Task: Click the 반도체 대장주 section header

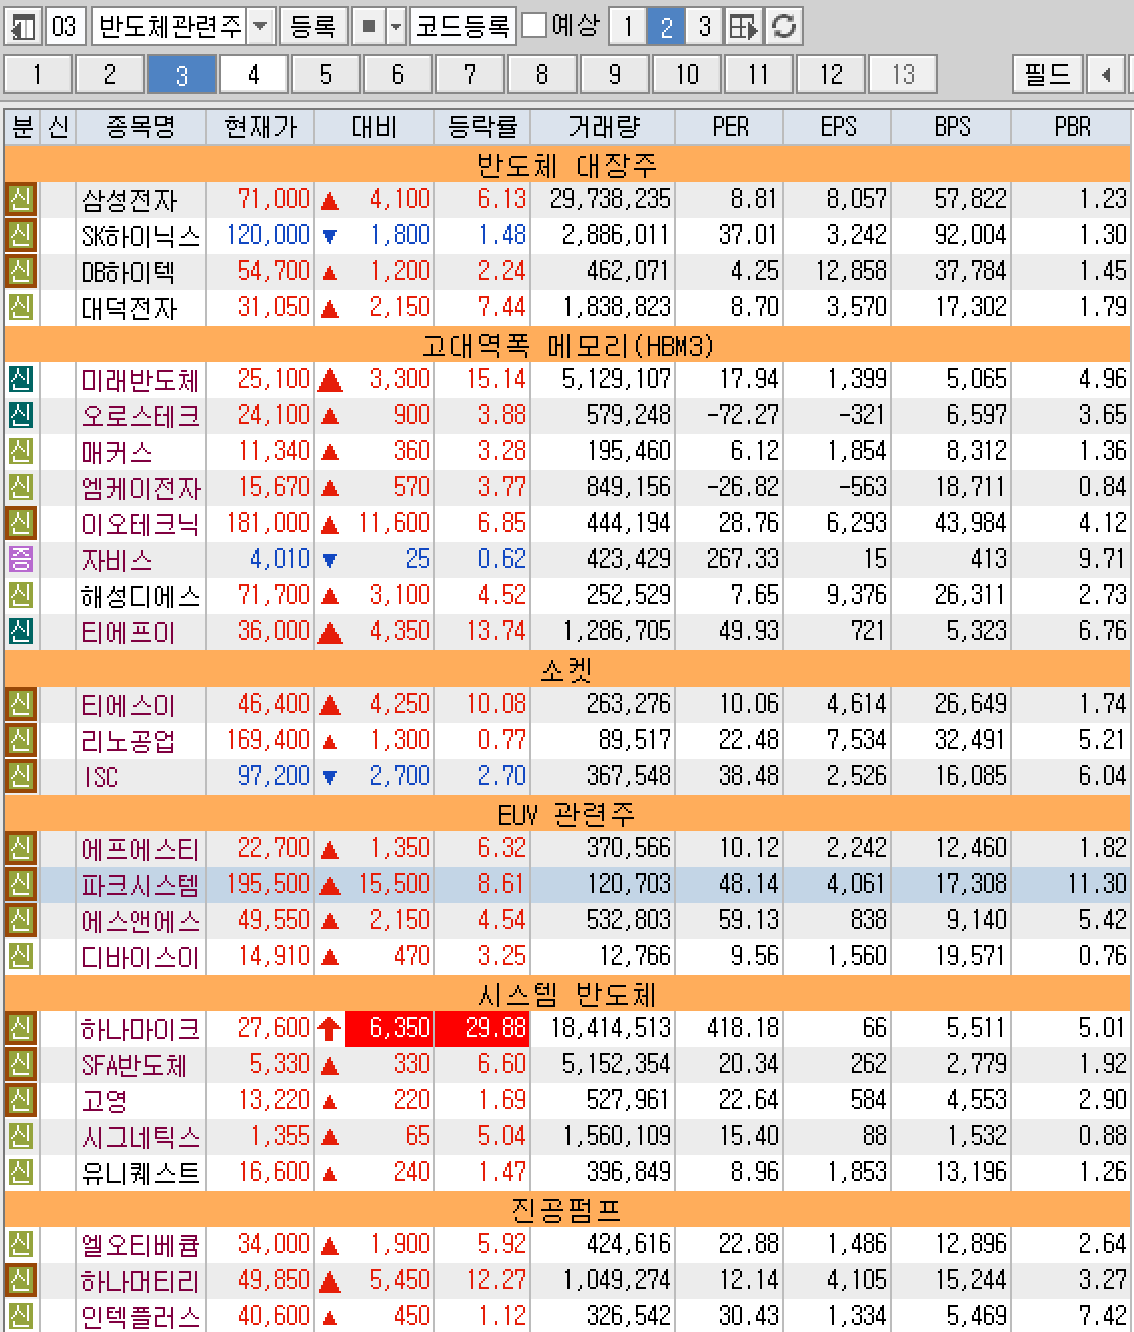Action: [567, 164]
